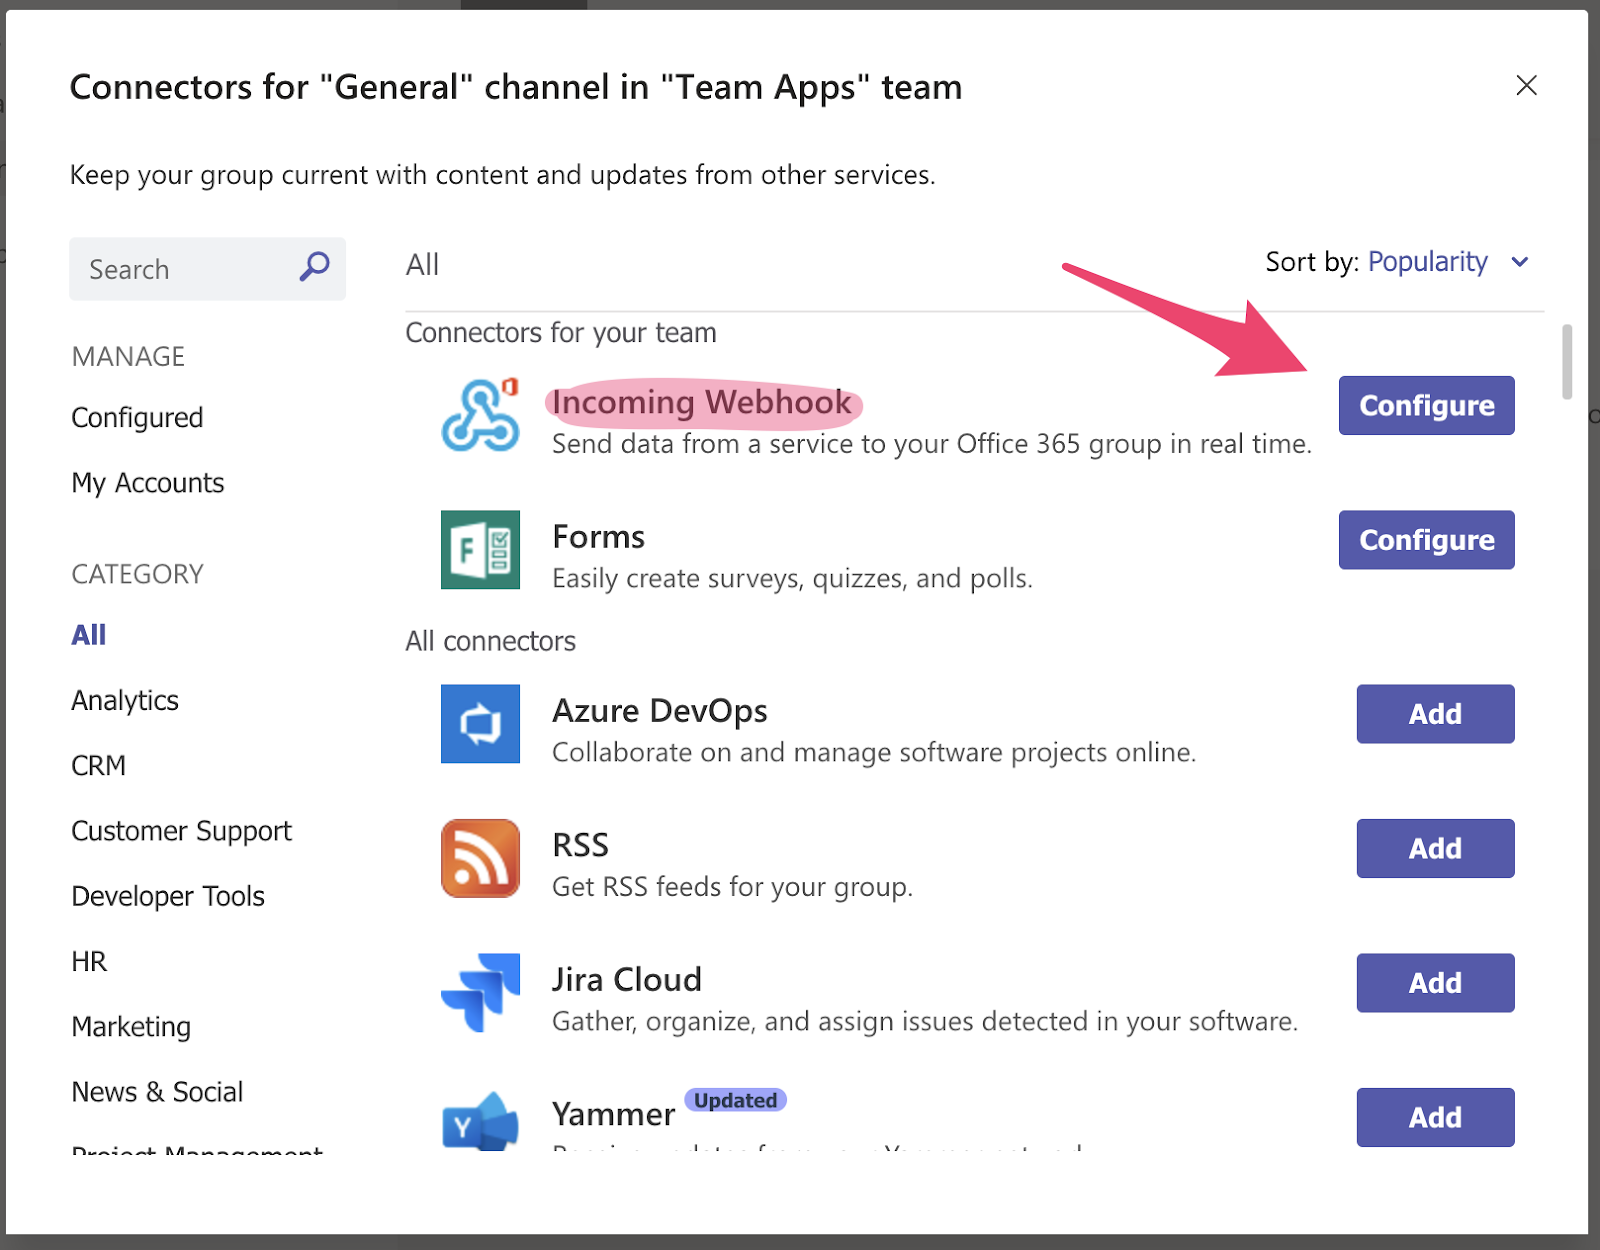The width and height of the screenshot is (1600, 1250).
Task: Focus the connector Search field
Action: [207, 269]
